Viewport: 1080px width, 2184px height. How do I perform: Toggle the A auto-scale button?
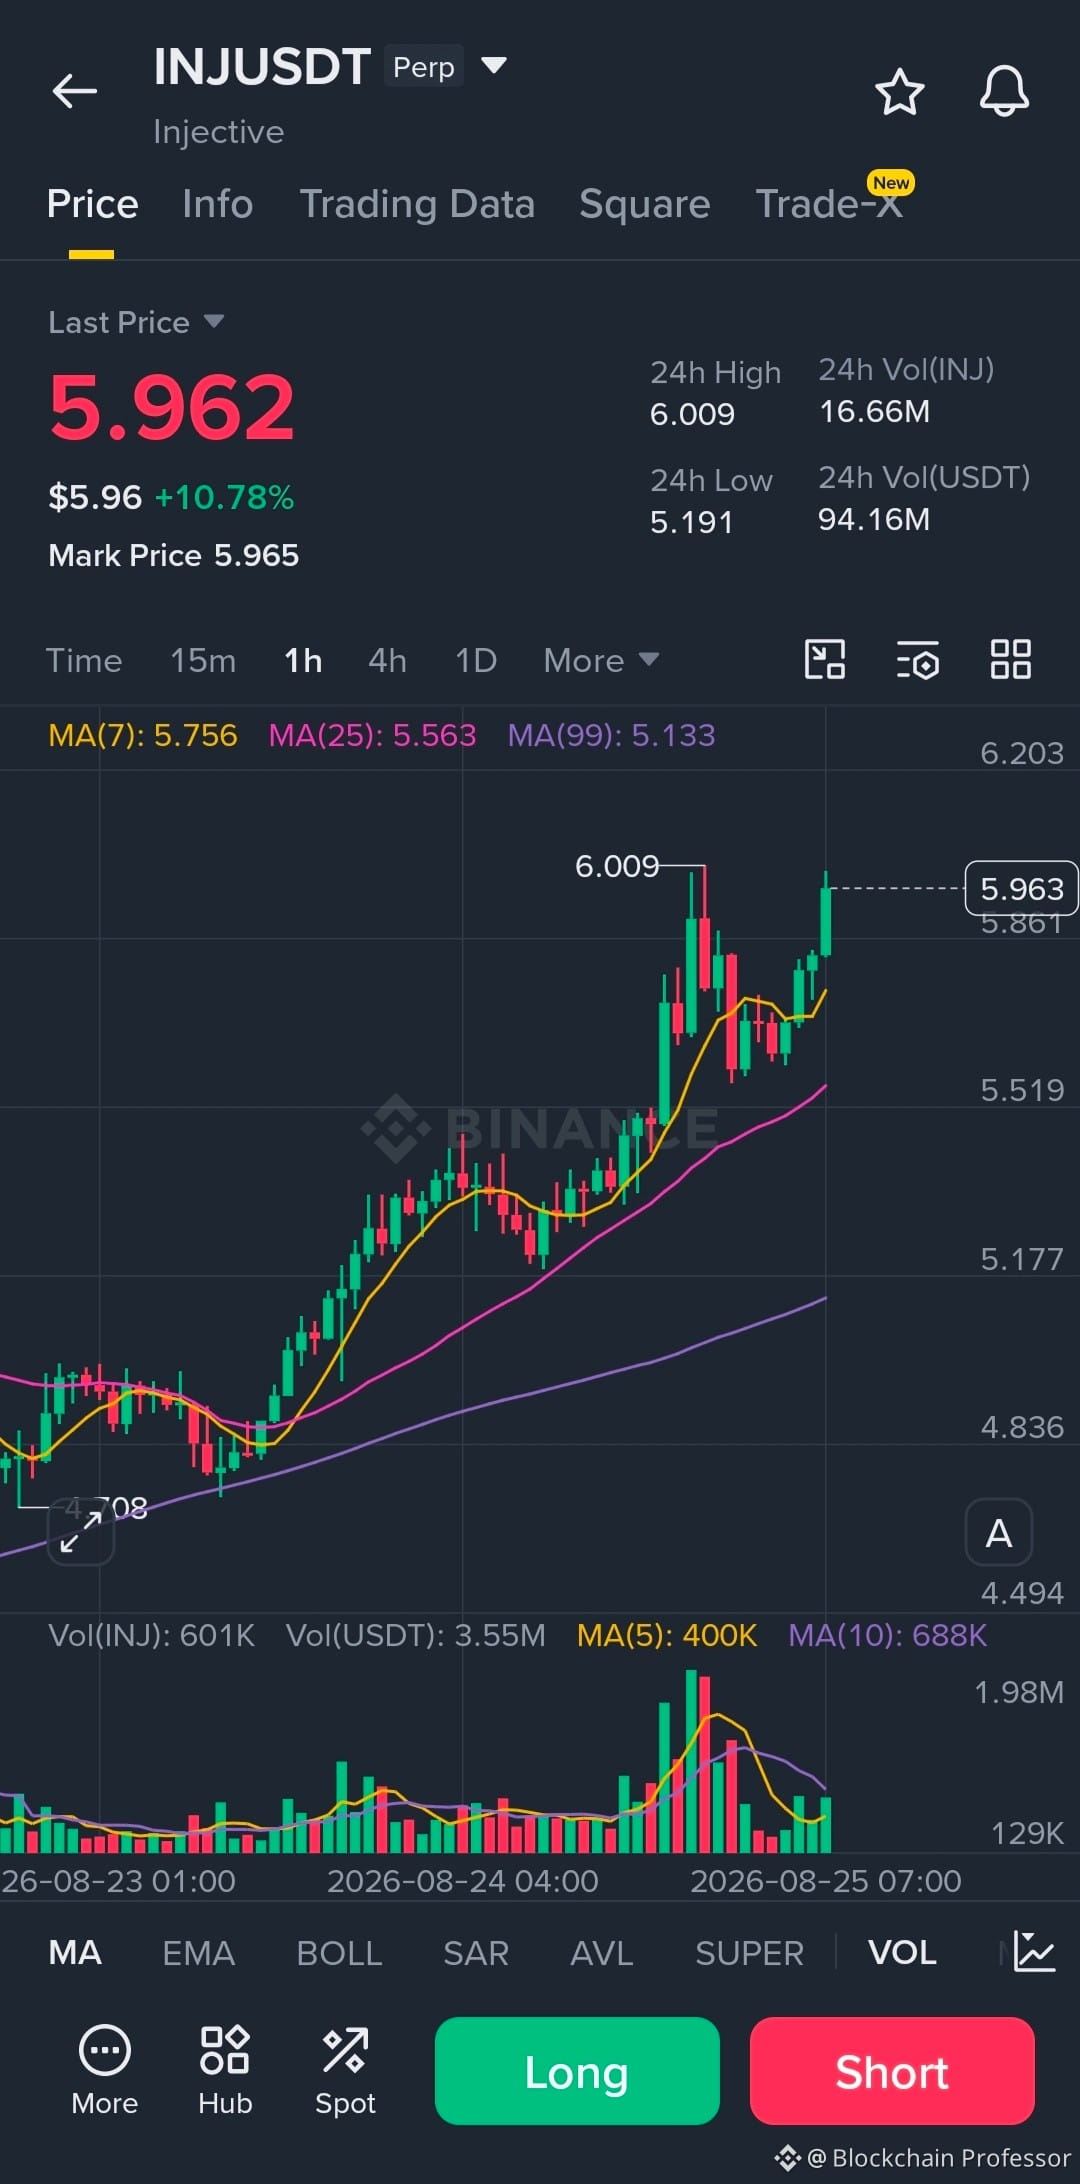tap(998, 1532)
